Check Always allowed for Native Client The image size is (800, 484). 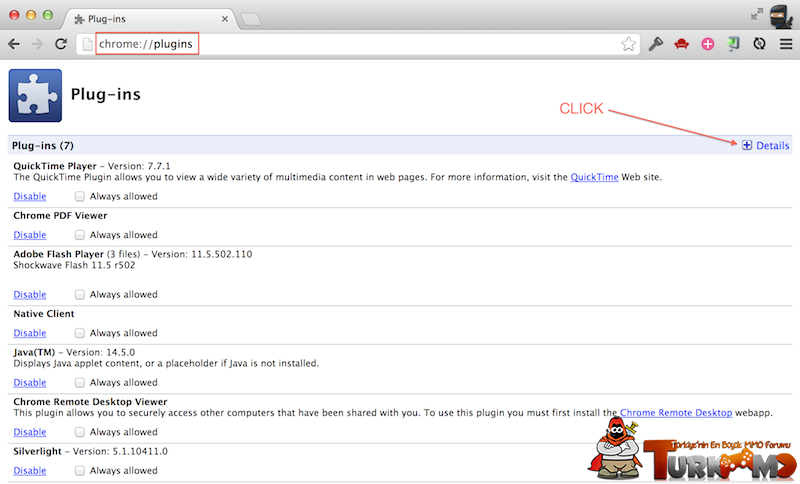tap(80, 333)
